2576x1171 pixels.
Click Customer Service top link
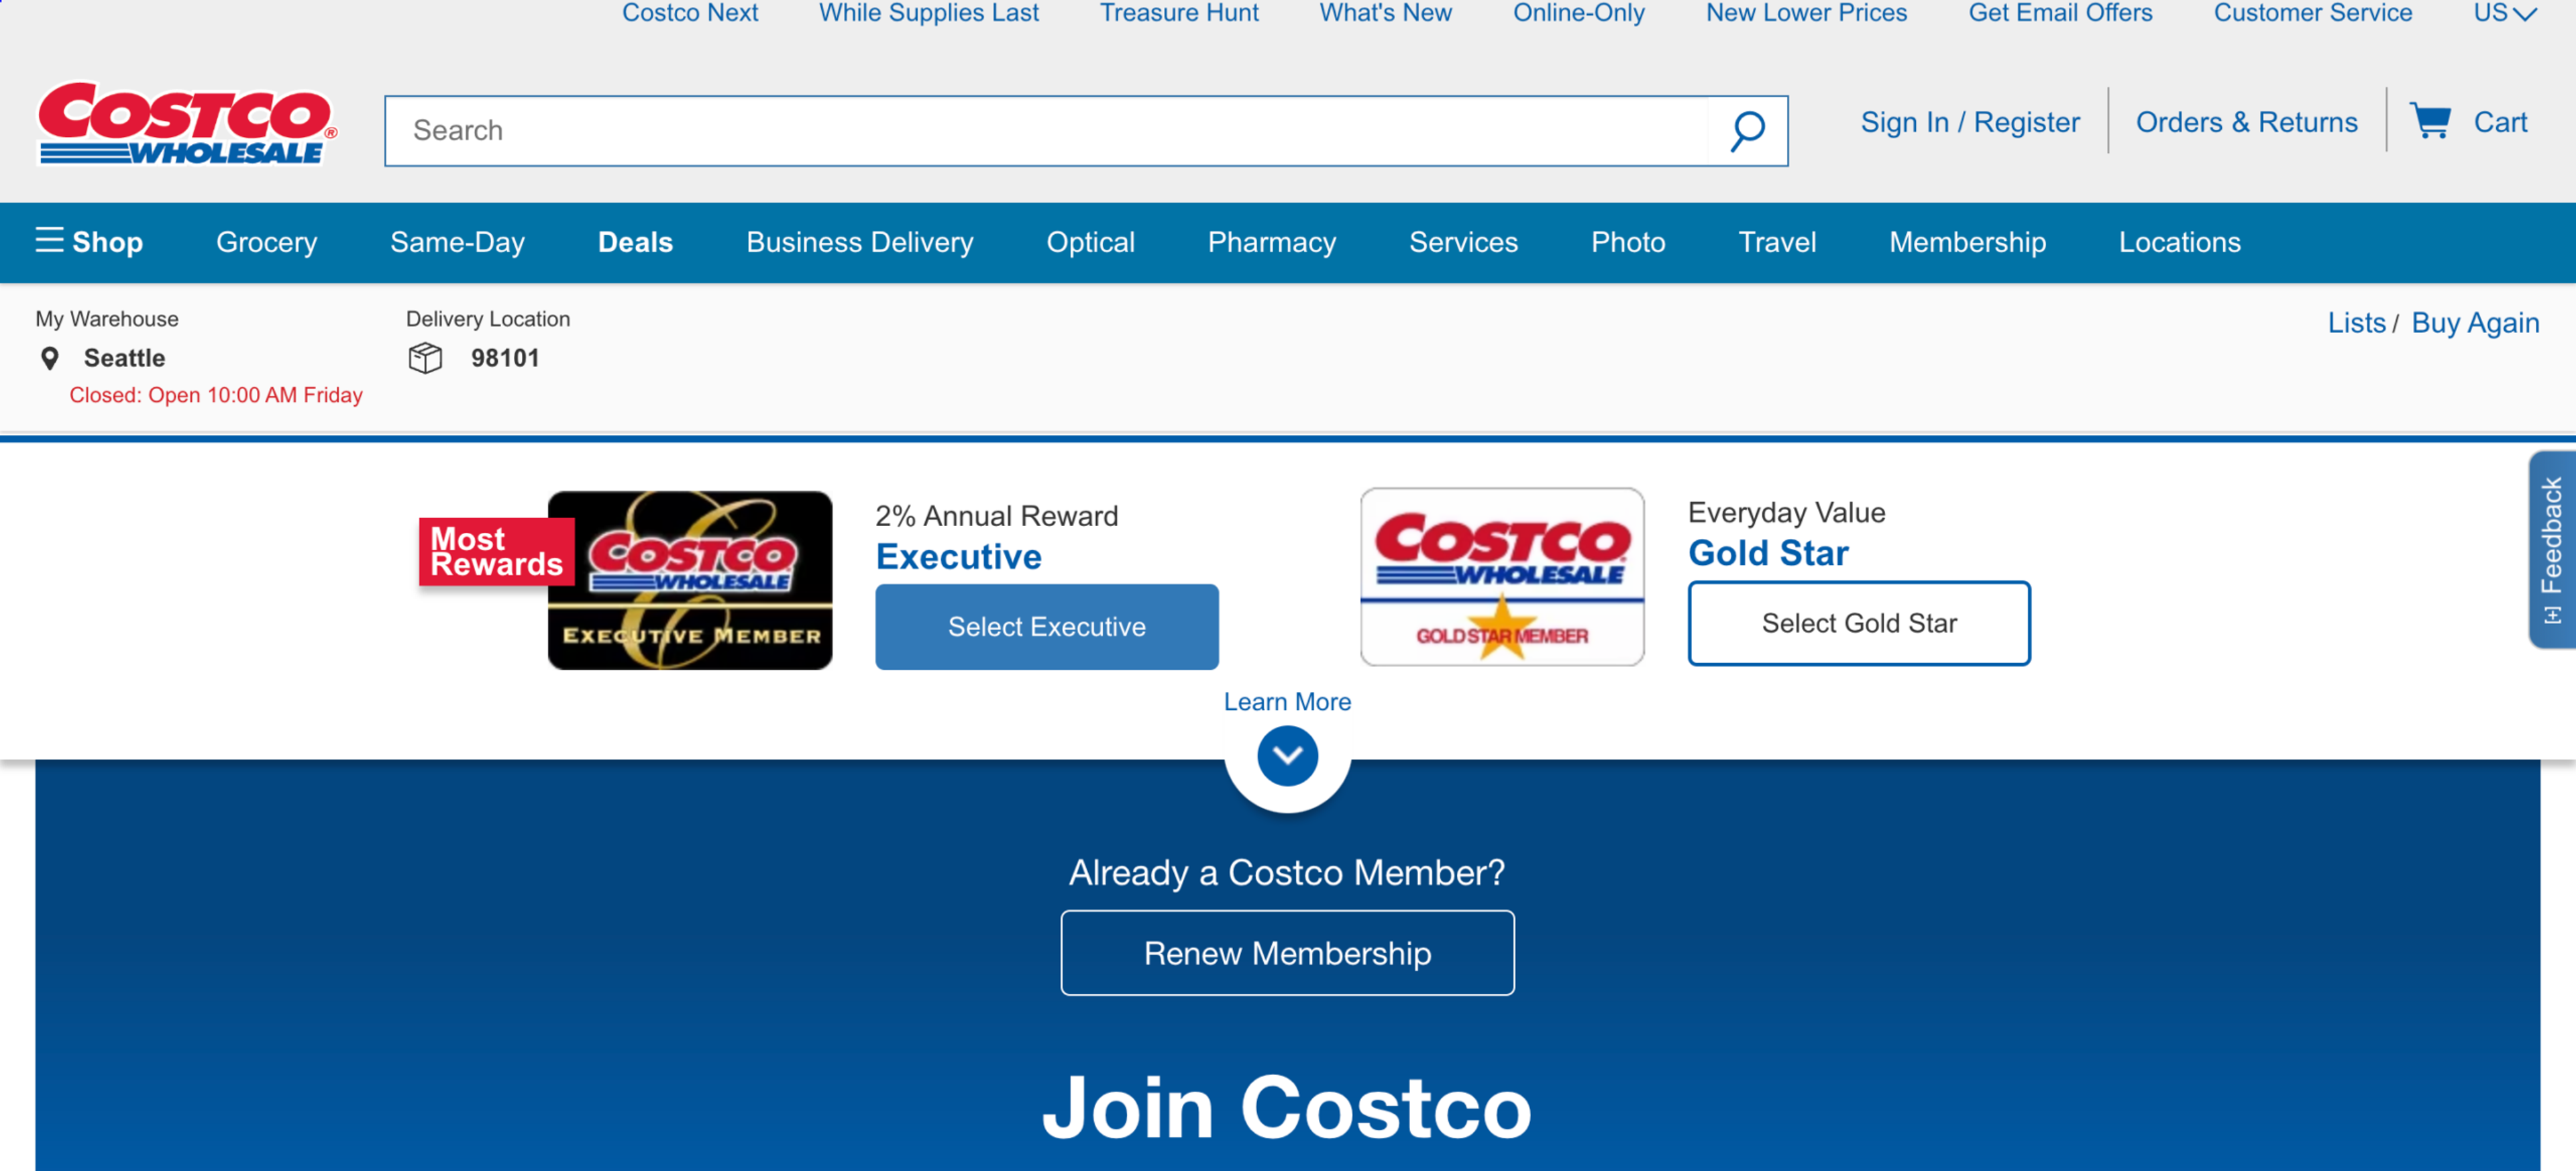click(2312, 13)
